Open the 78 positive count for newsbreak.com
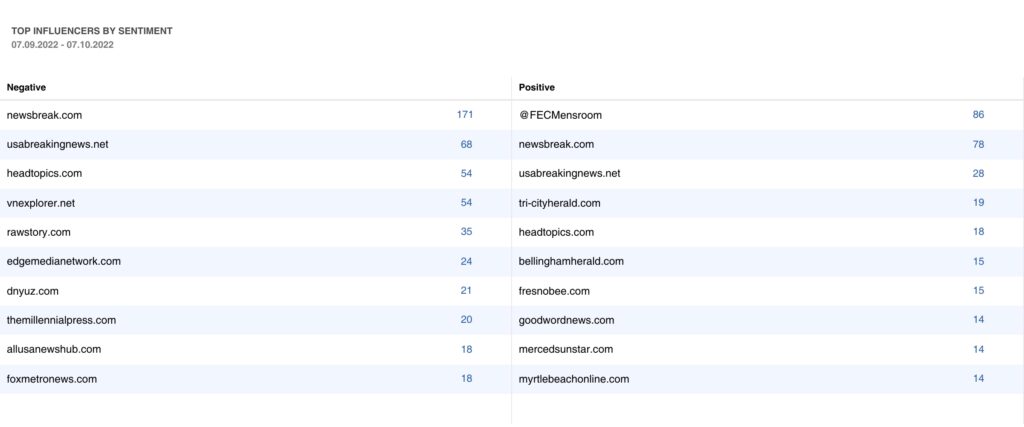The image size is (1024, 427). click(x=978, y=144)
